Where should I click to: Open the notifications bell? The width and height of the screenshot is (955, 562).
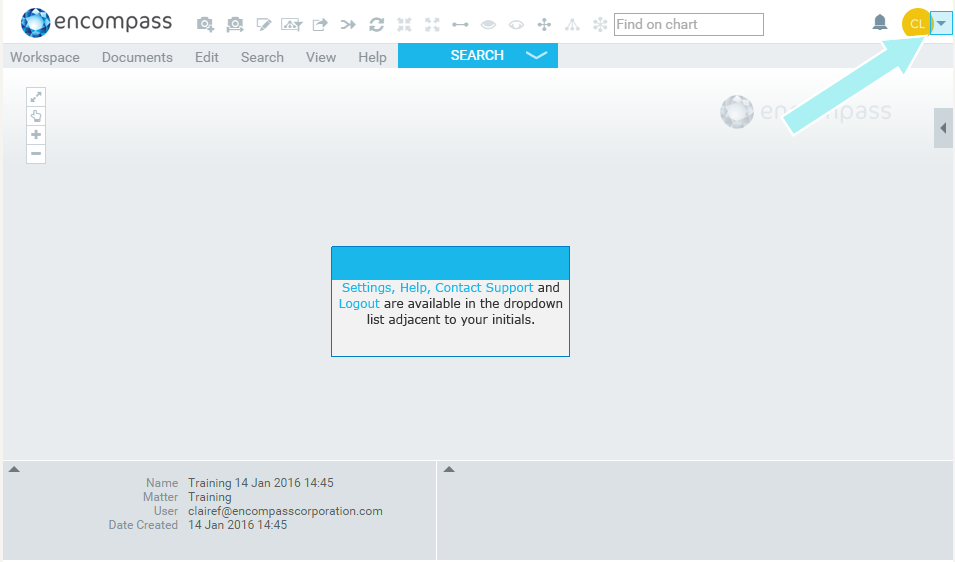click(x=879, y=23)
